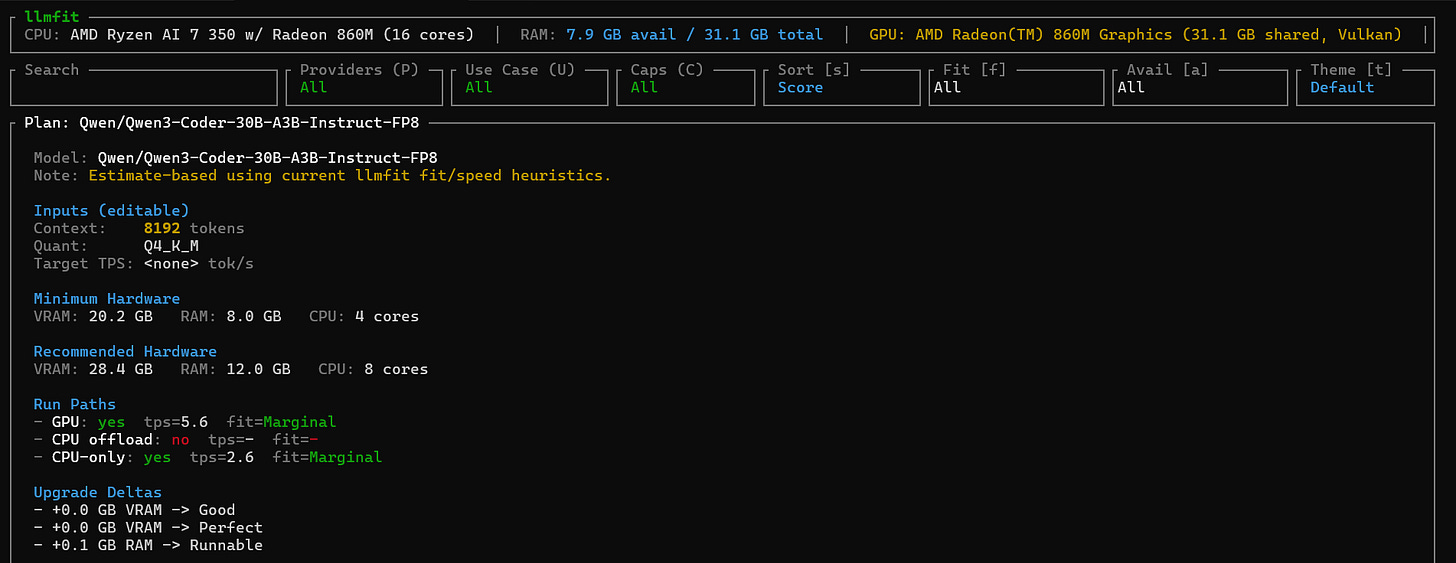1456x563 pixels.
Task: Click the GPU AMD Radeon 860M Graphics info
Action: click(1135, 35)
